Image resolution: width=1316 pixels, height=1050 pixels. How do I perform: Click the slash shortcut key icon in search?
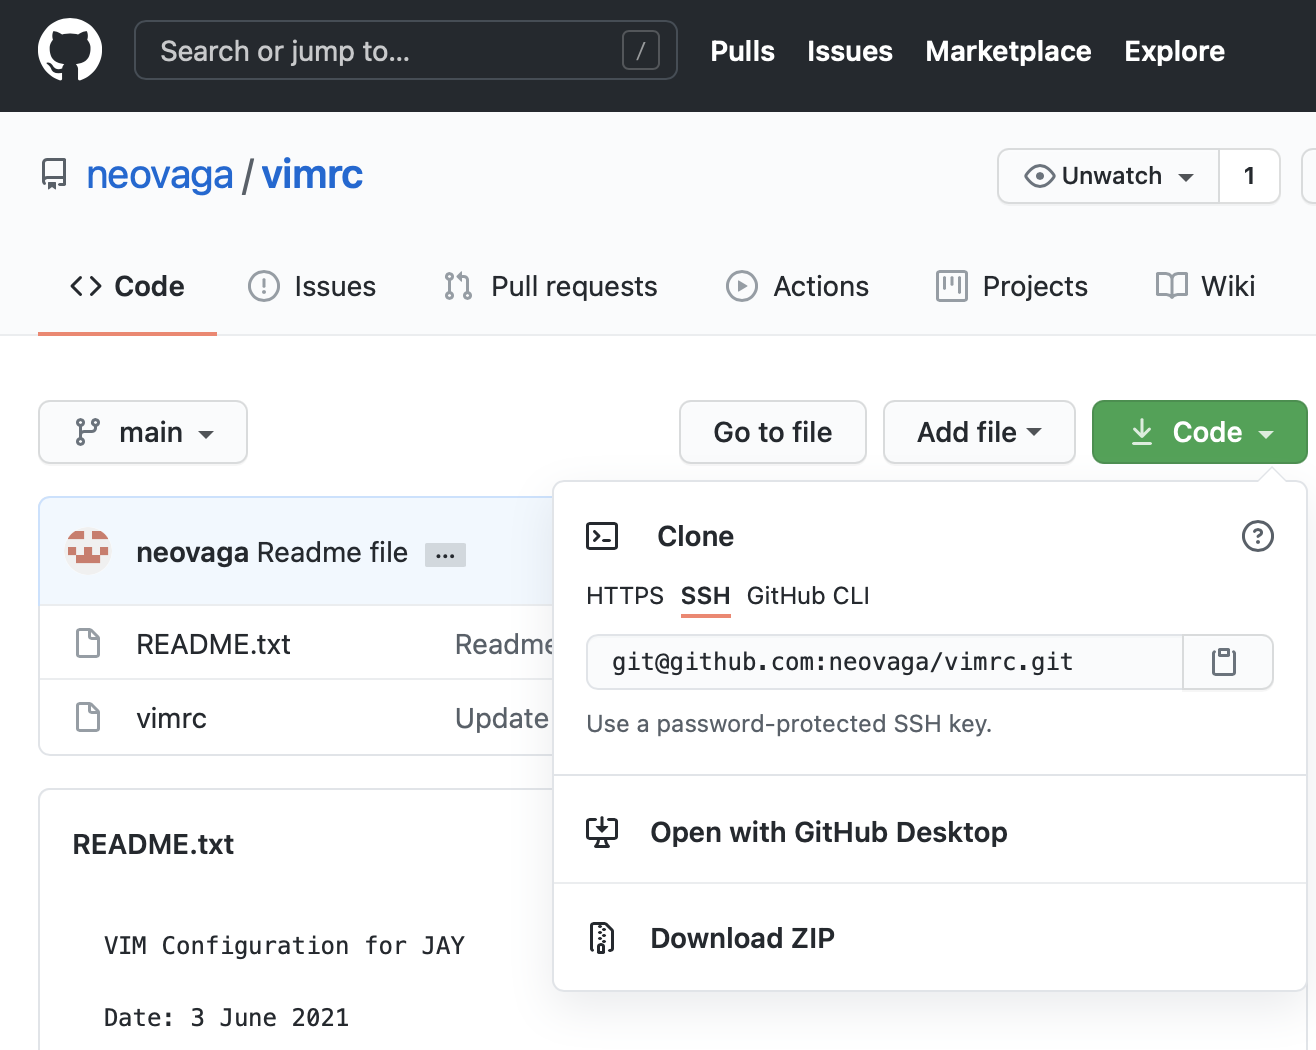(x=640, y=50)
